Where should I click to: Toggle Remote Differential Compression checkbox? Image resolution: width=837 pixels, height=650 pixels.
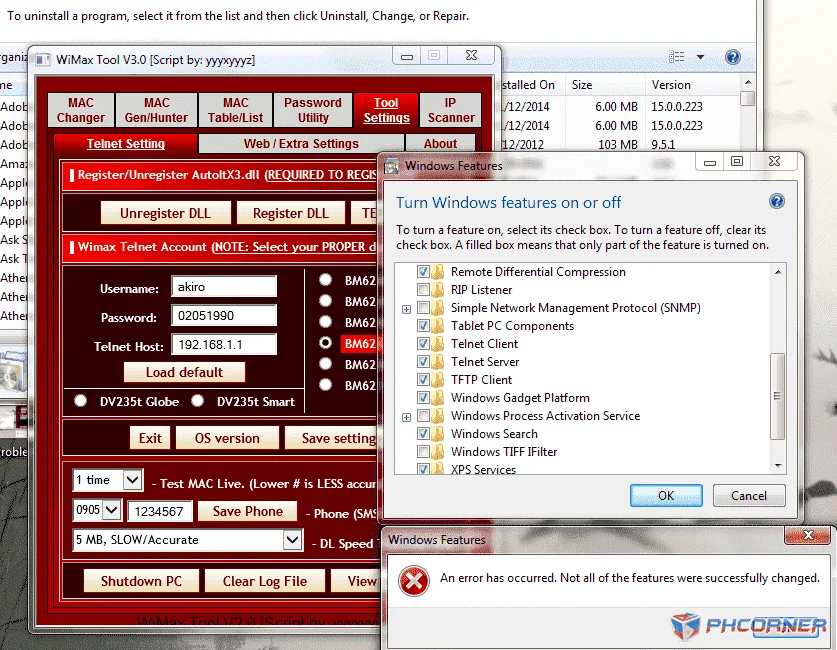click(423, 272)
